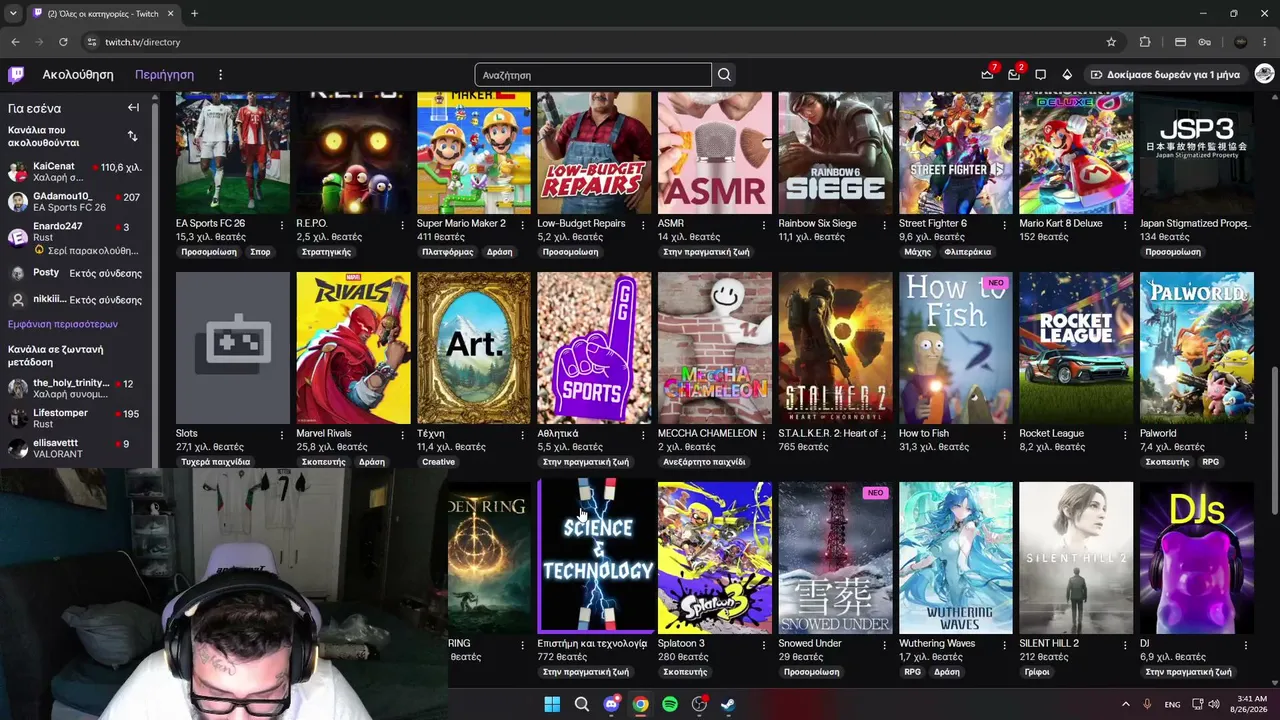Click the Chrome icon in the taskbar
The height and width of the screenshot is (720, 1280).
coord(640,704)
